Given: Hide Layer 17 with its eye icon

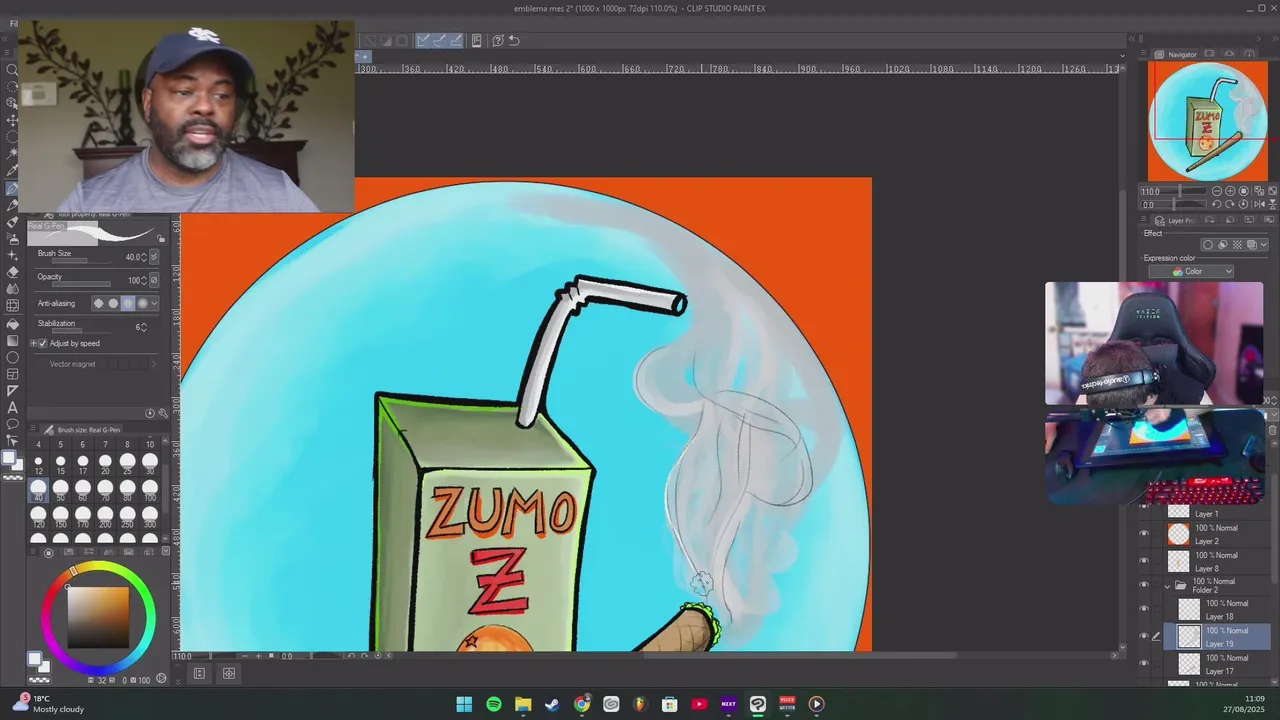Looking at the screenshot, I should [1144, 663].
